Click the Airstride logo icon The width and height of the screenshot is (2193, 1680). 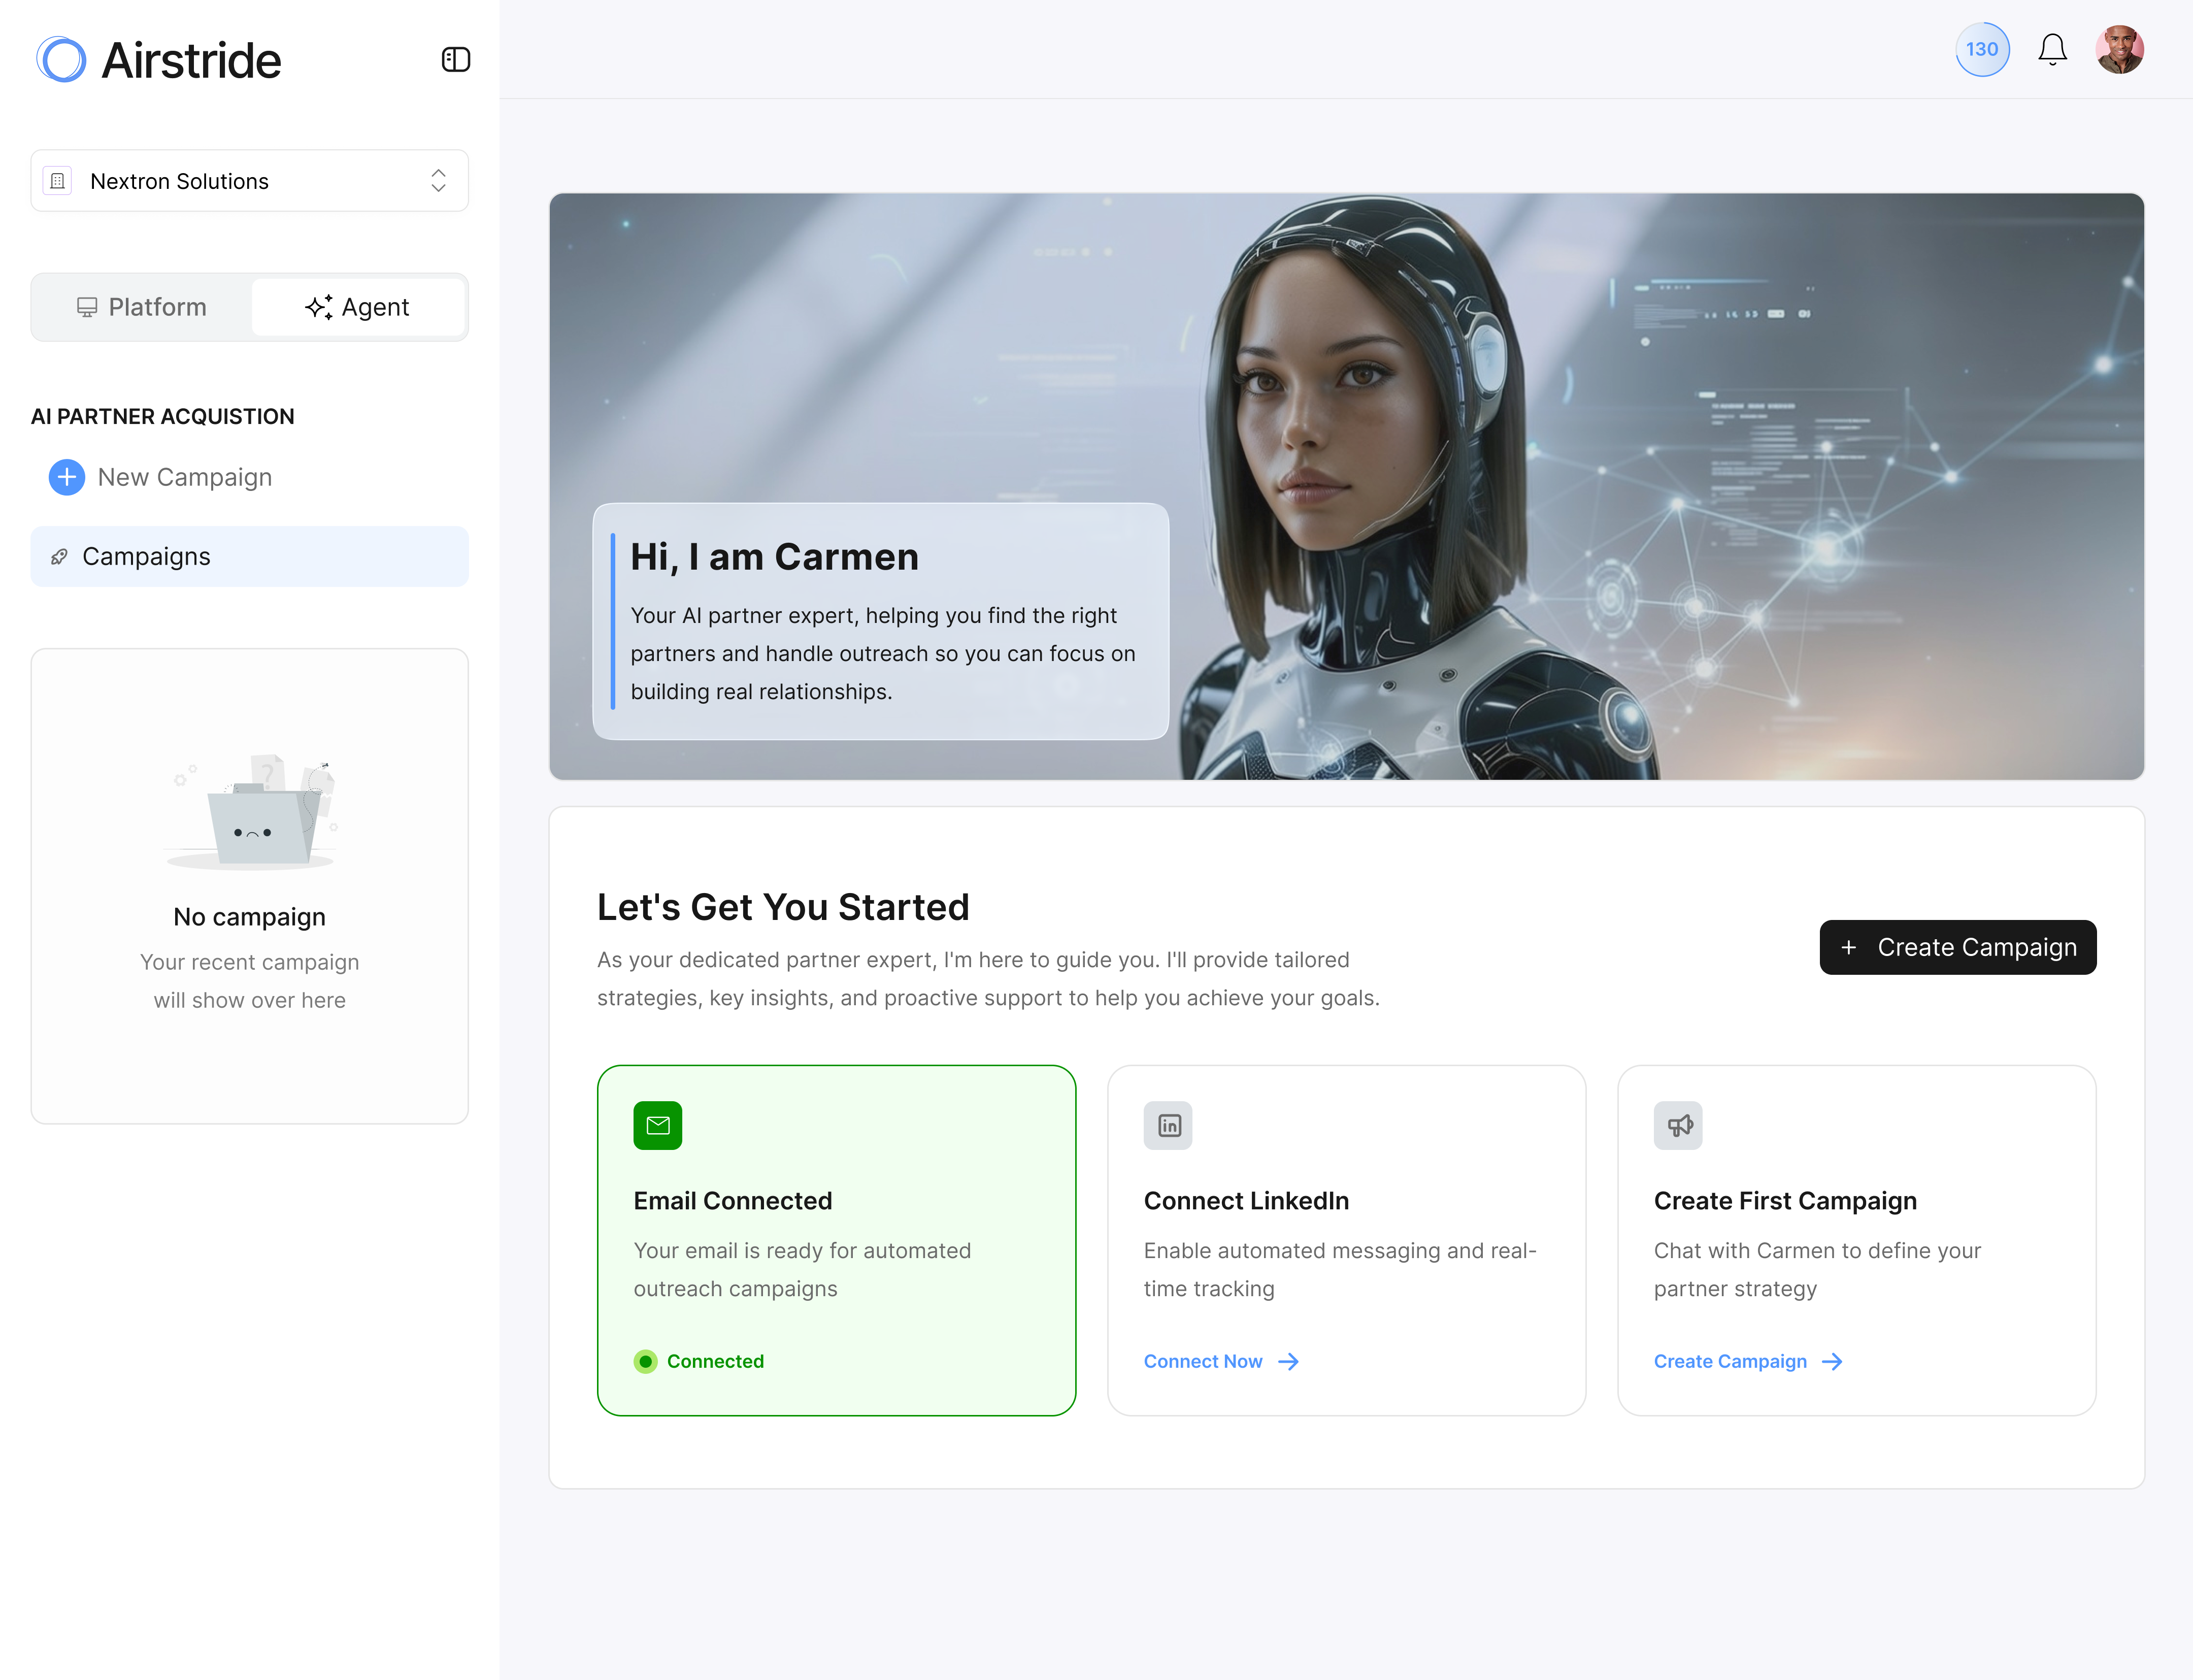point(60,59)
